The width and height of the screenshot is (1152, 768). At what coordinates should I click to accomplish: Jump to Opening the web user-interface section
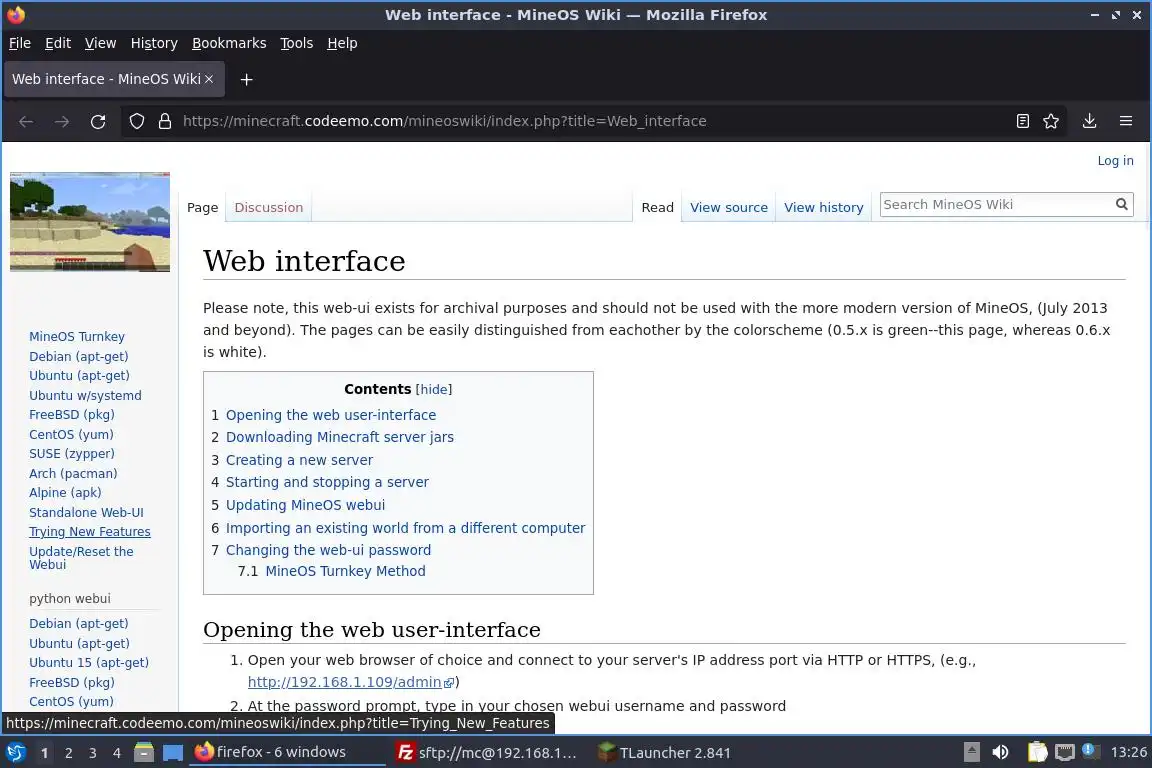tap(331, 415)
